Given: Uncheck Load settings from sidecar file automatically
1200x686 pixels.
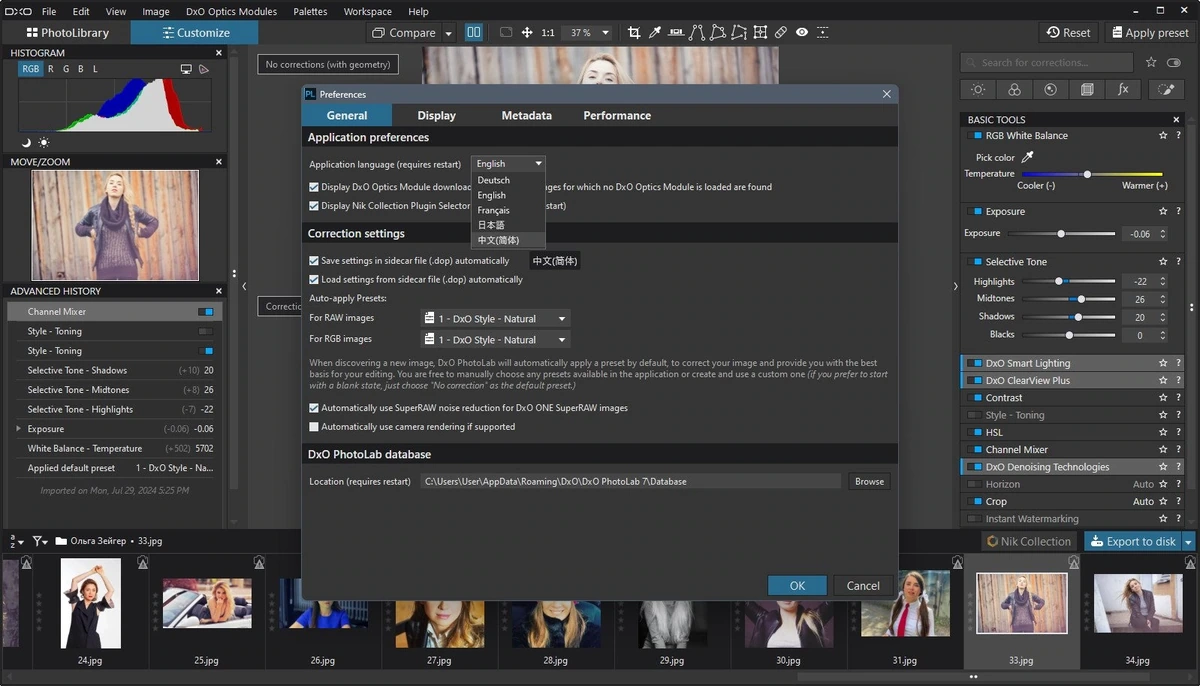Looking at the screenshot, I should click(x=314, y=280).
